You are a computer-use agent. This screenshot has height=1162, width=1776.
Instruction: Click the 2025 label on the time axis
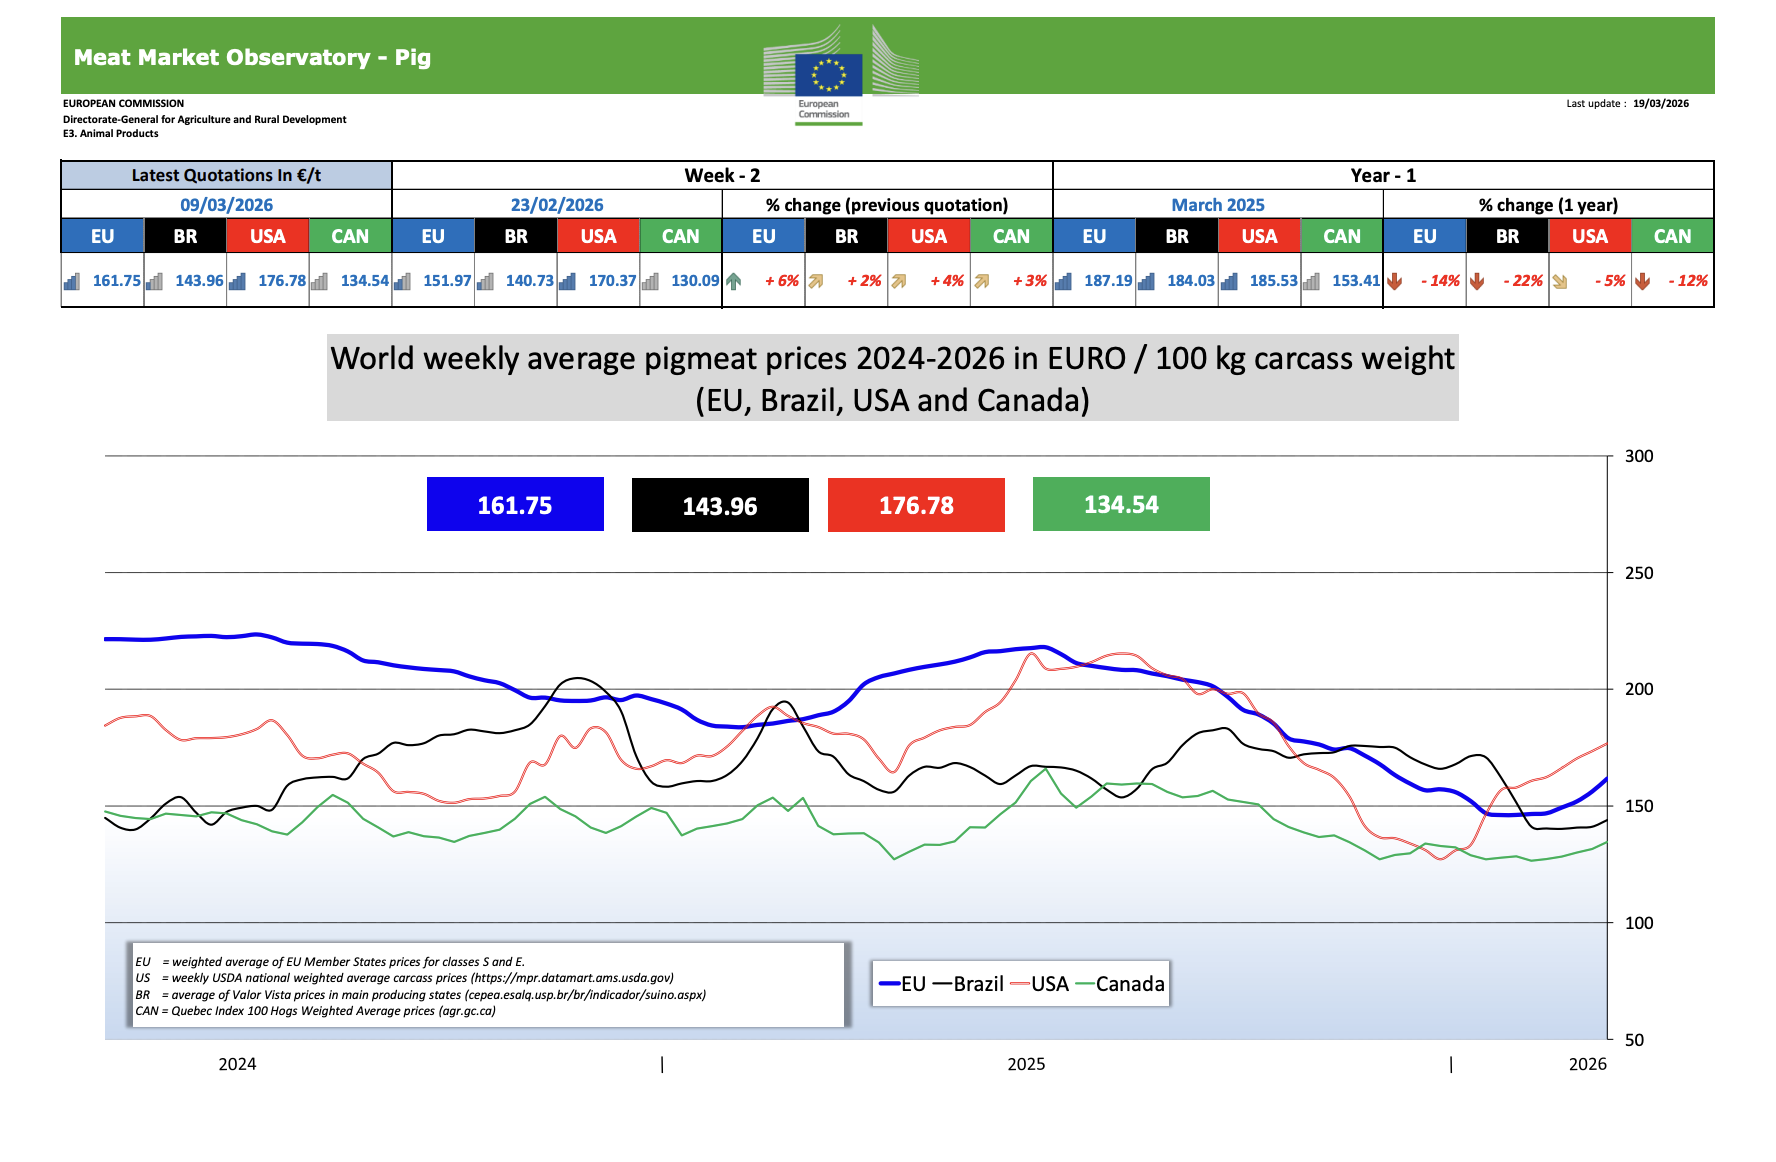point(1026,1064)
